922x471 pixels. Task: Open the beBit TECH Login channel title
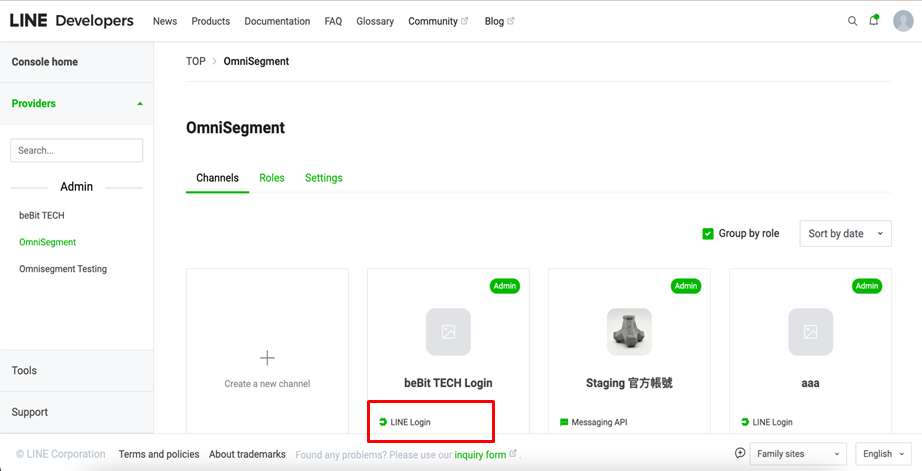coord(448,383)
